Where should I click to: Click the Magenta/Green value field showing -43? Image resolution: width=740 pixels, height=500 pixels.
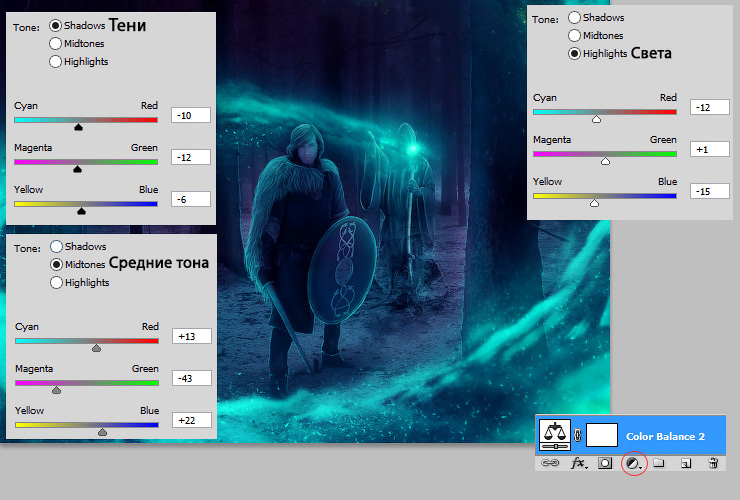click(192, 378)
